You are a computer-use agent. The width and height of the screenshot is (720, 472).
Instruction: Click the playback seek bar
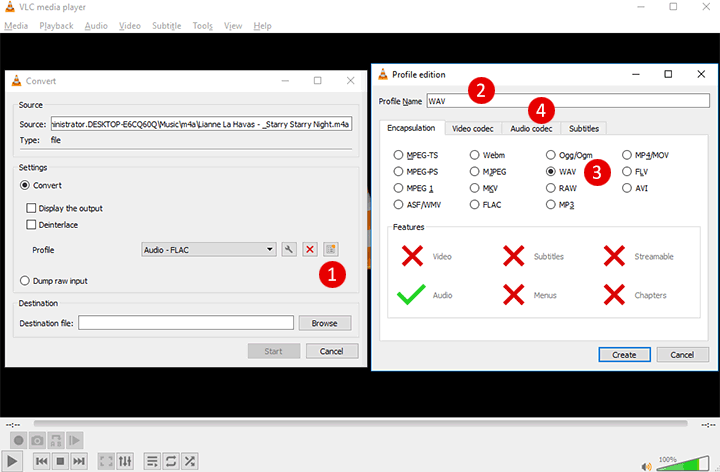(x=360, y=424)
